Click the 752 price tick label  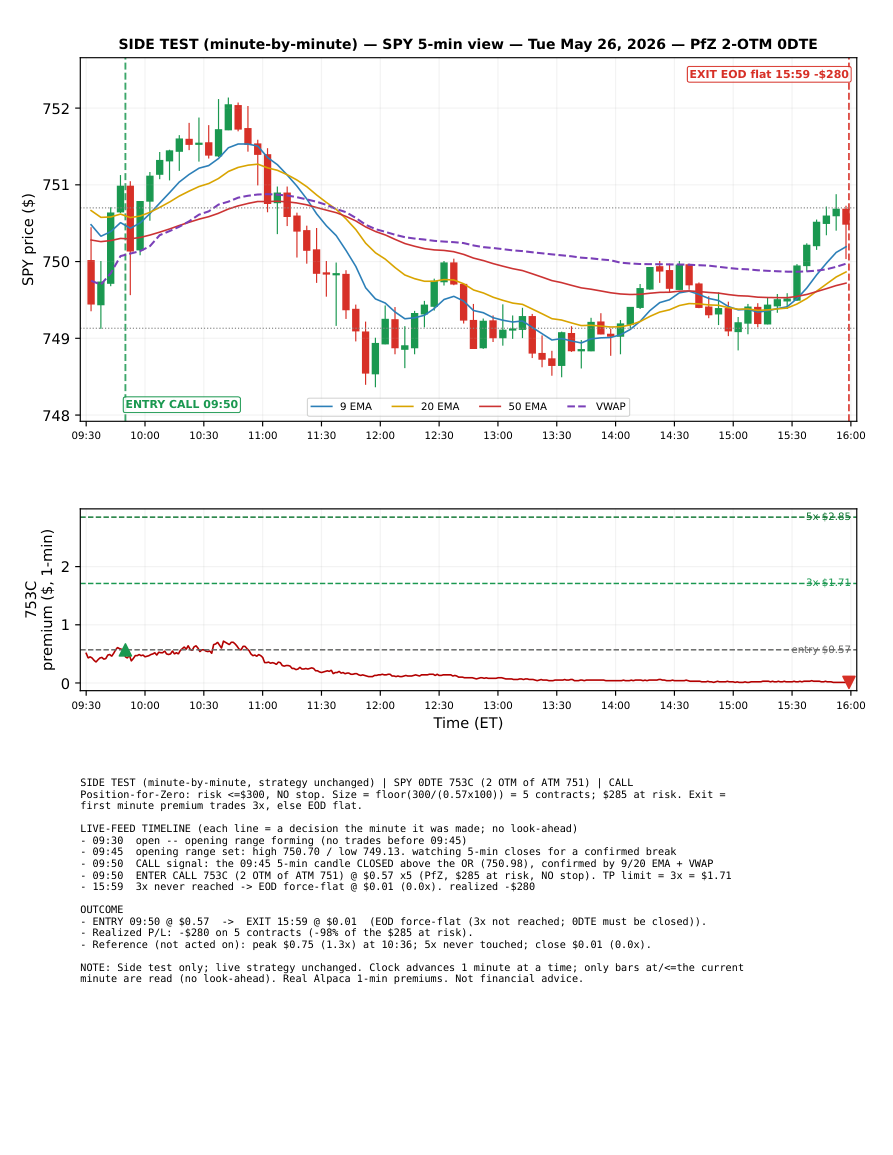pyautogui.click(x=56, y=109)
